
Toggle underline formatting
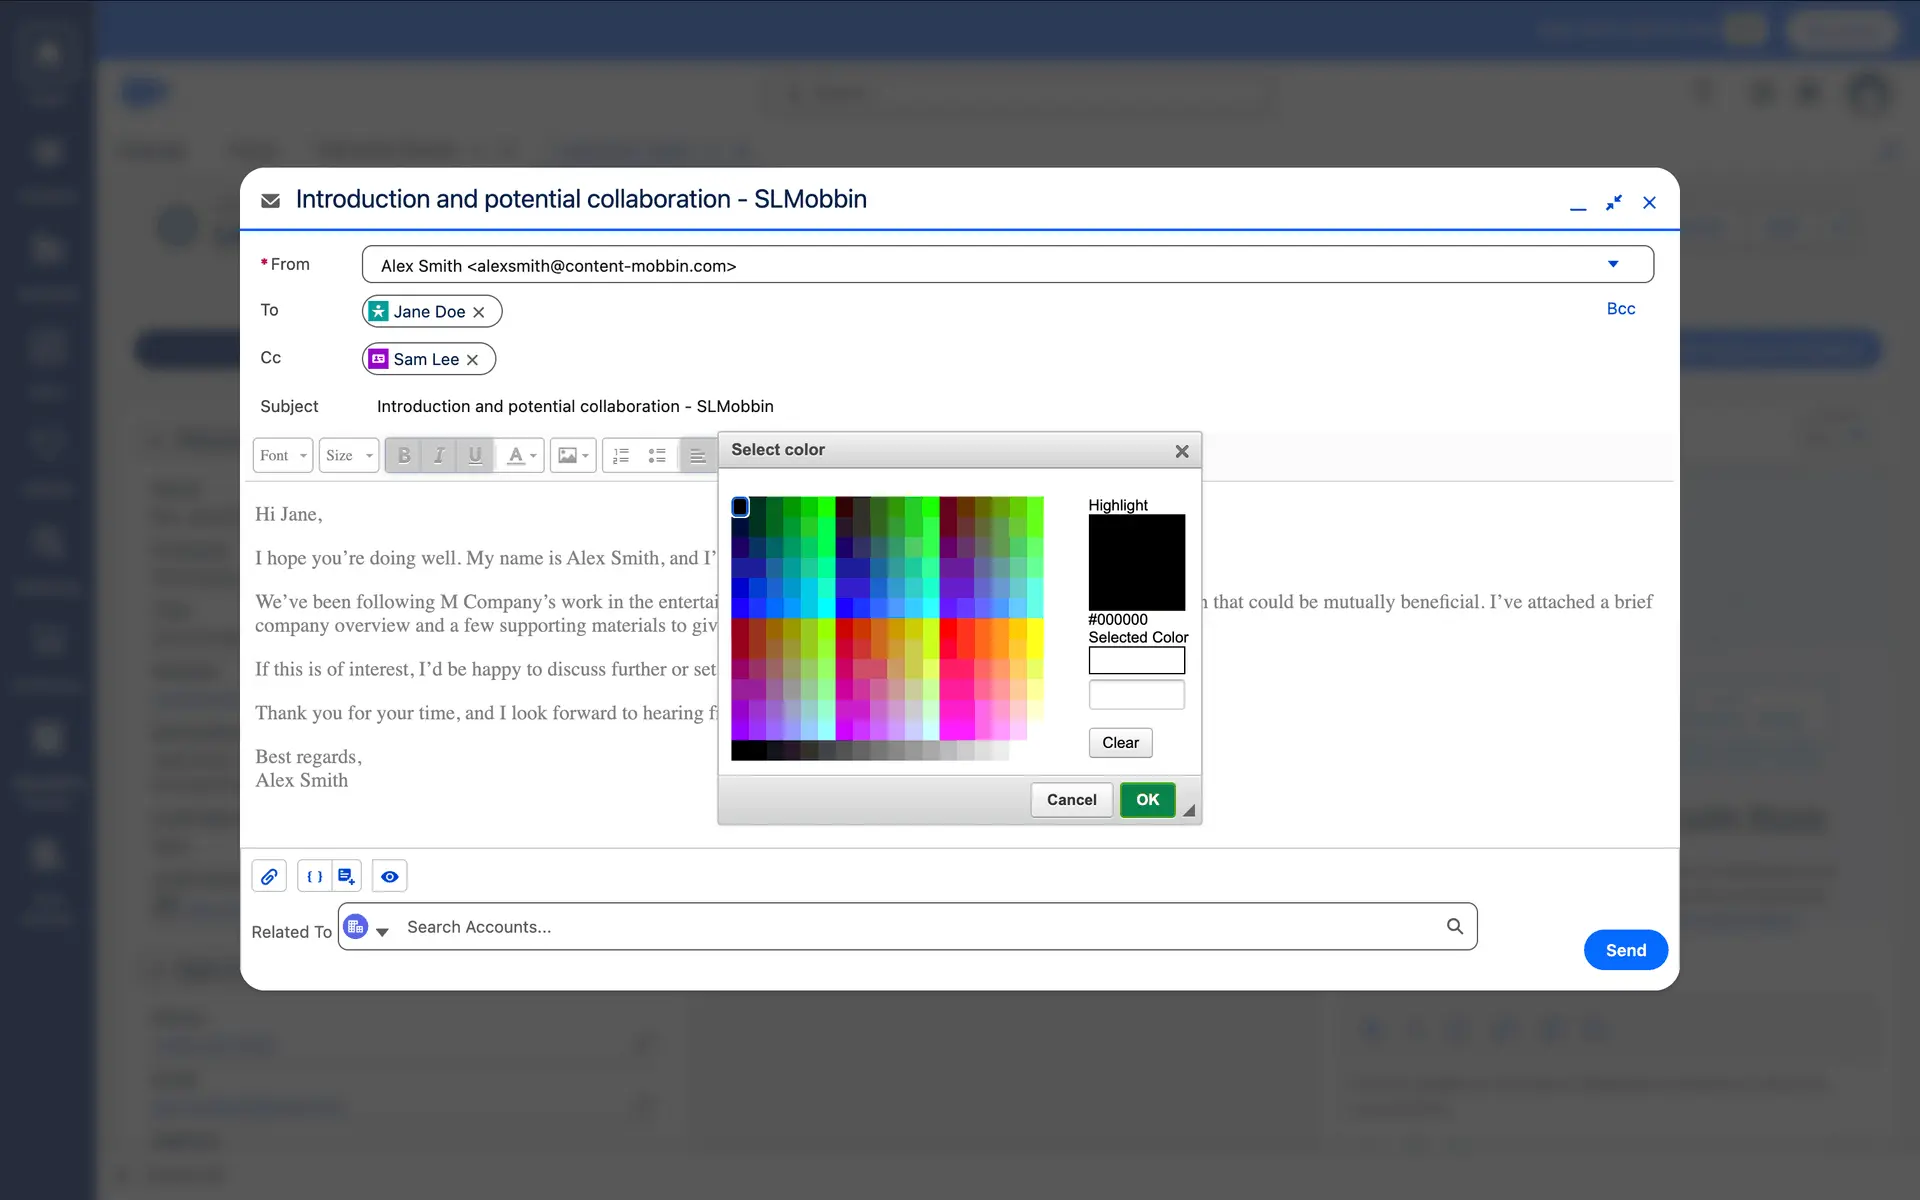[475, 456]
